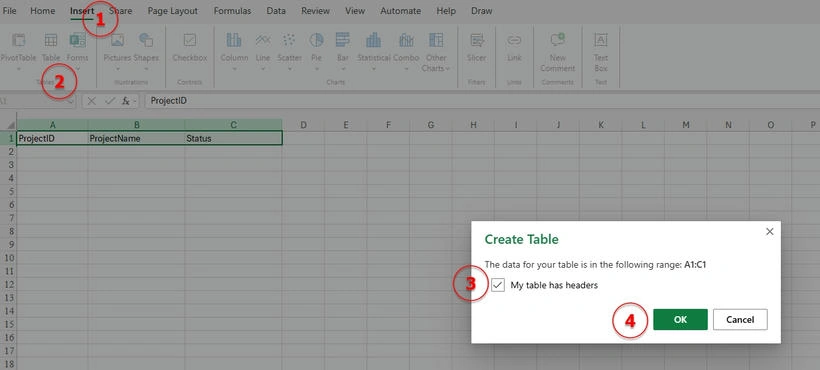The image size is (820, 370).
Task: Insert a Bar chart
Action: click(x=343, y=48)
